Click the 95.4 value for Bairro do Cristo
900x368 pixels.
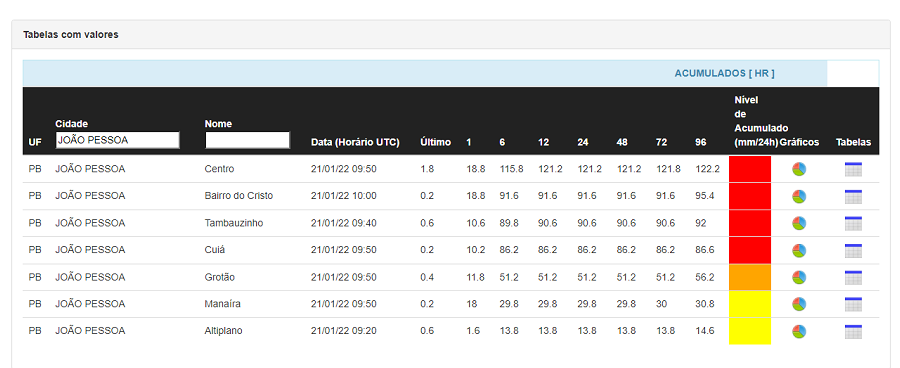pyautogui.click(x=704, y=196)
